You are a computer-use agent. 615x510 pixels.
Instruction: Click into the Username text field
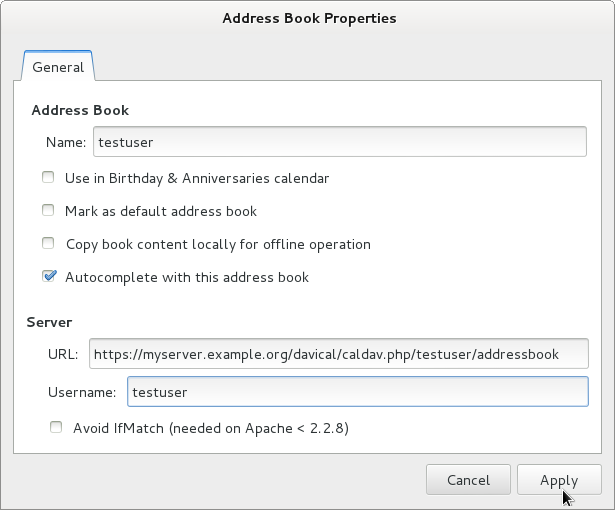click(358, 392)
